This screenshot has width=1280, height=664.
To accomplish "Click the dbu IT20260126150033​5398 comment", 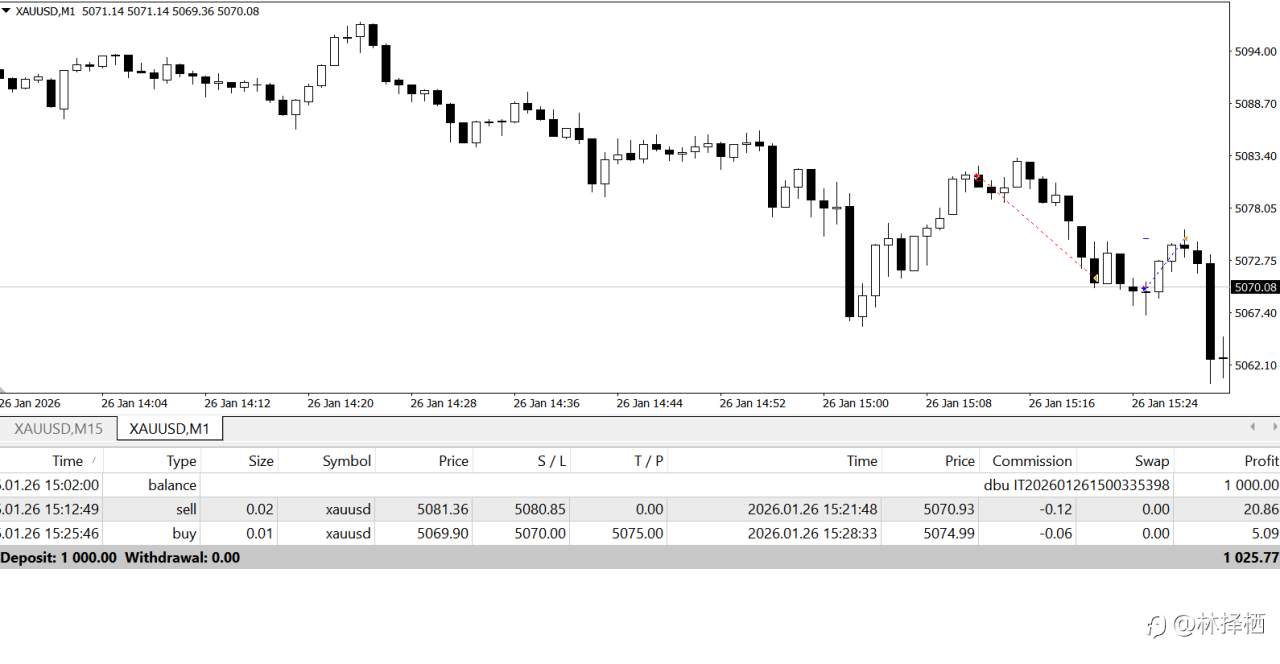I will pyautogui.click(x=1077, y=485).
